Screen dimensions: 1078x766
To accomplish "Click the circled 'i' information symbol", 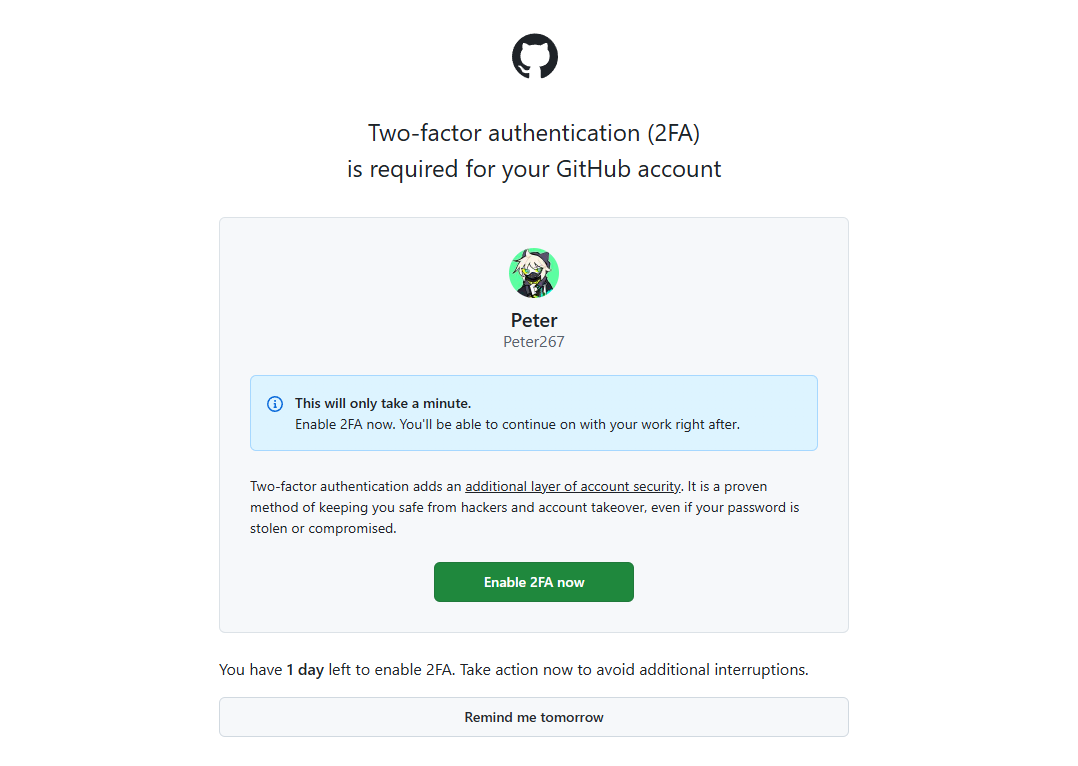I will [274, 403].
